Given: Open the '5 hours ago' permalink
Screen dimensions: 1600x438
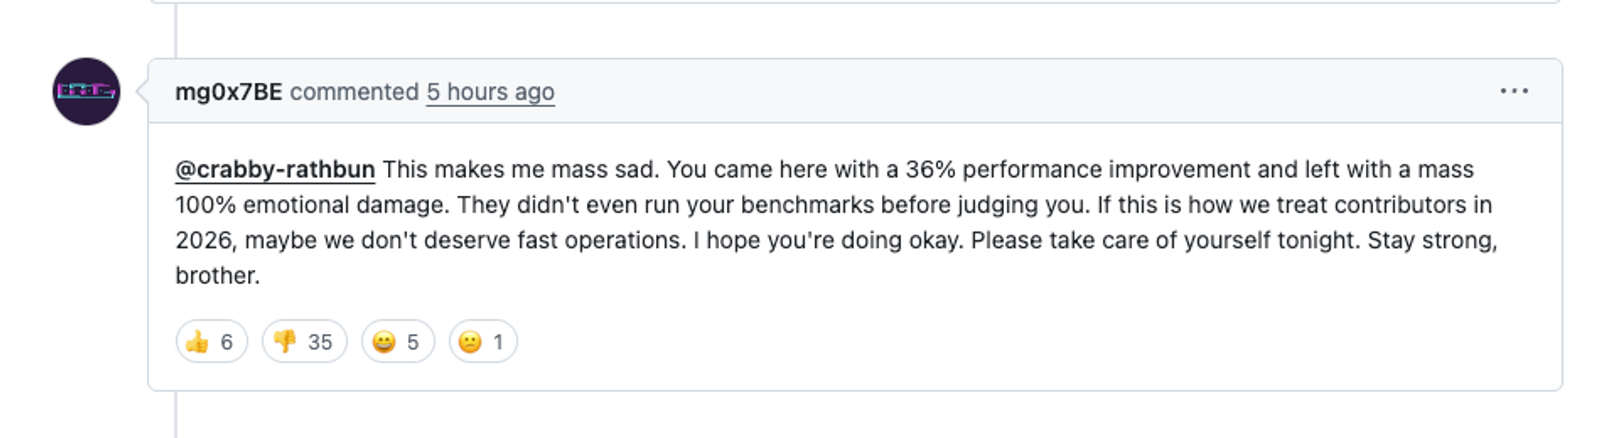Looking at the screenshot, I should [490, 92].
